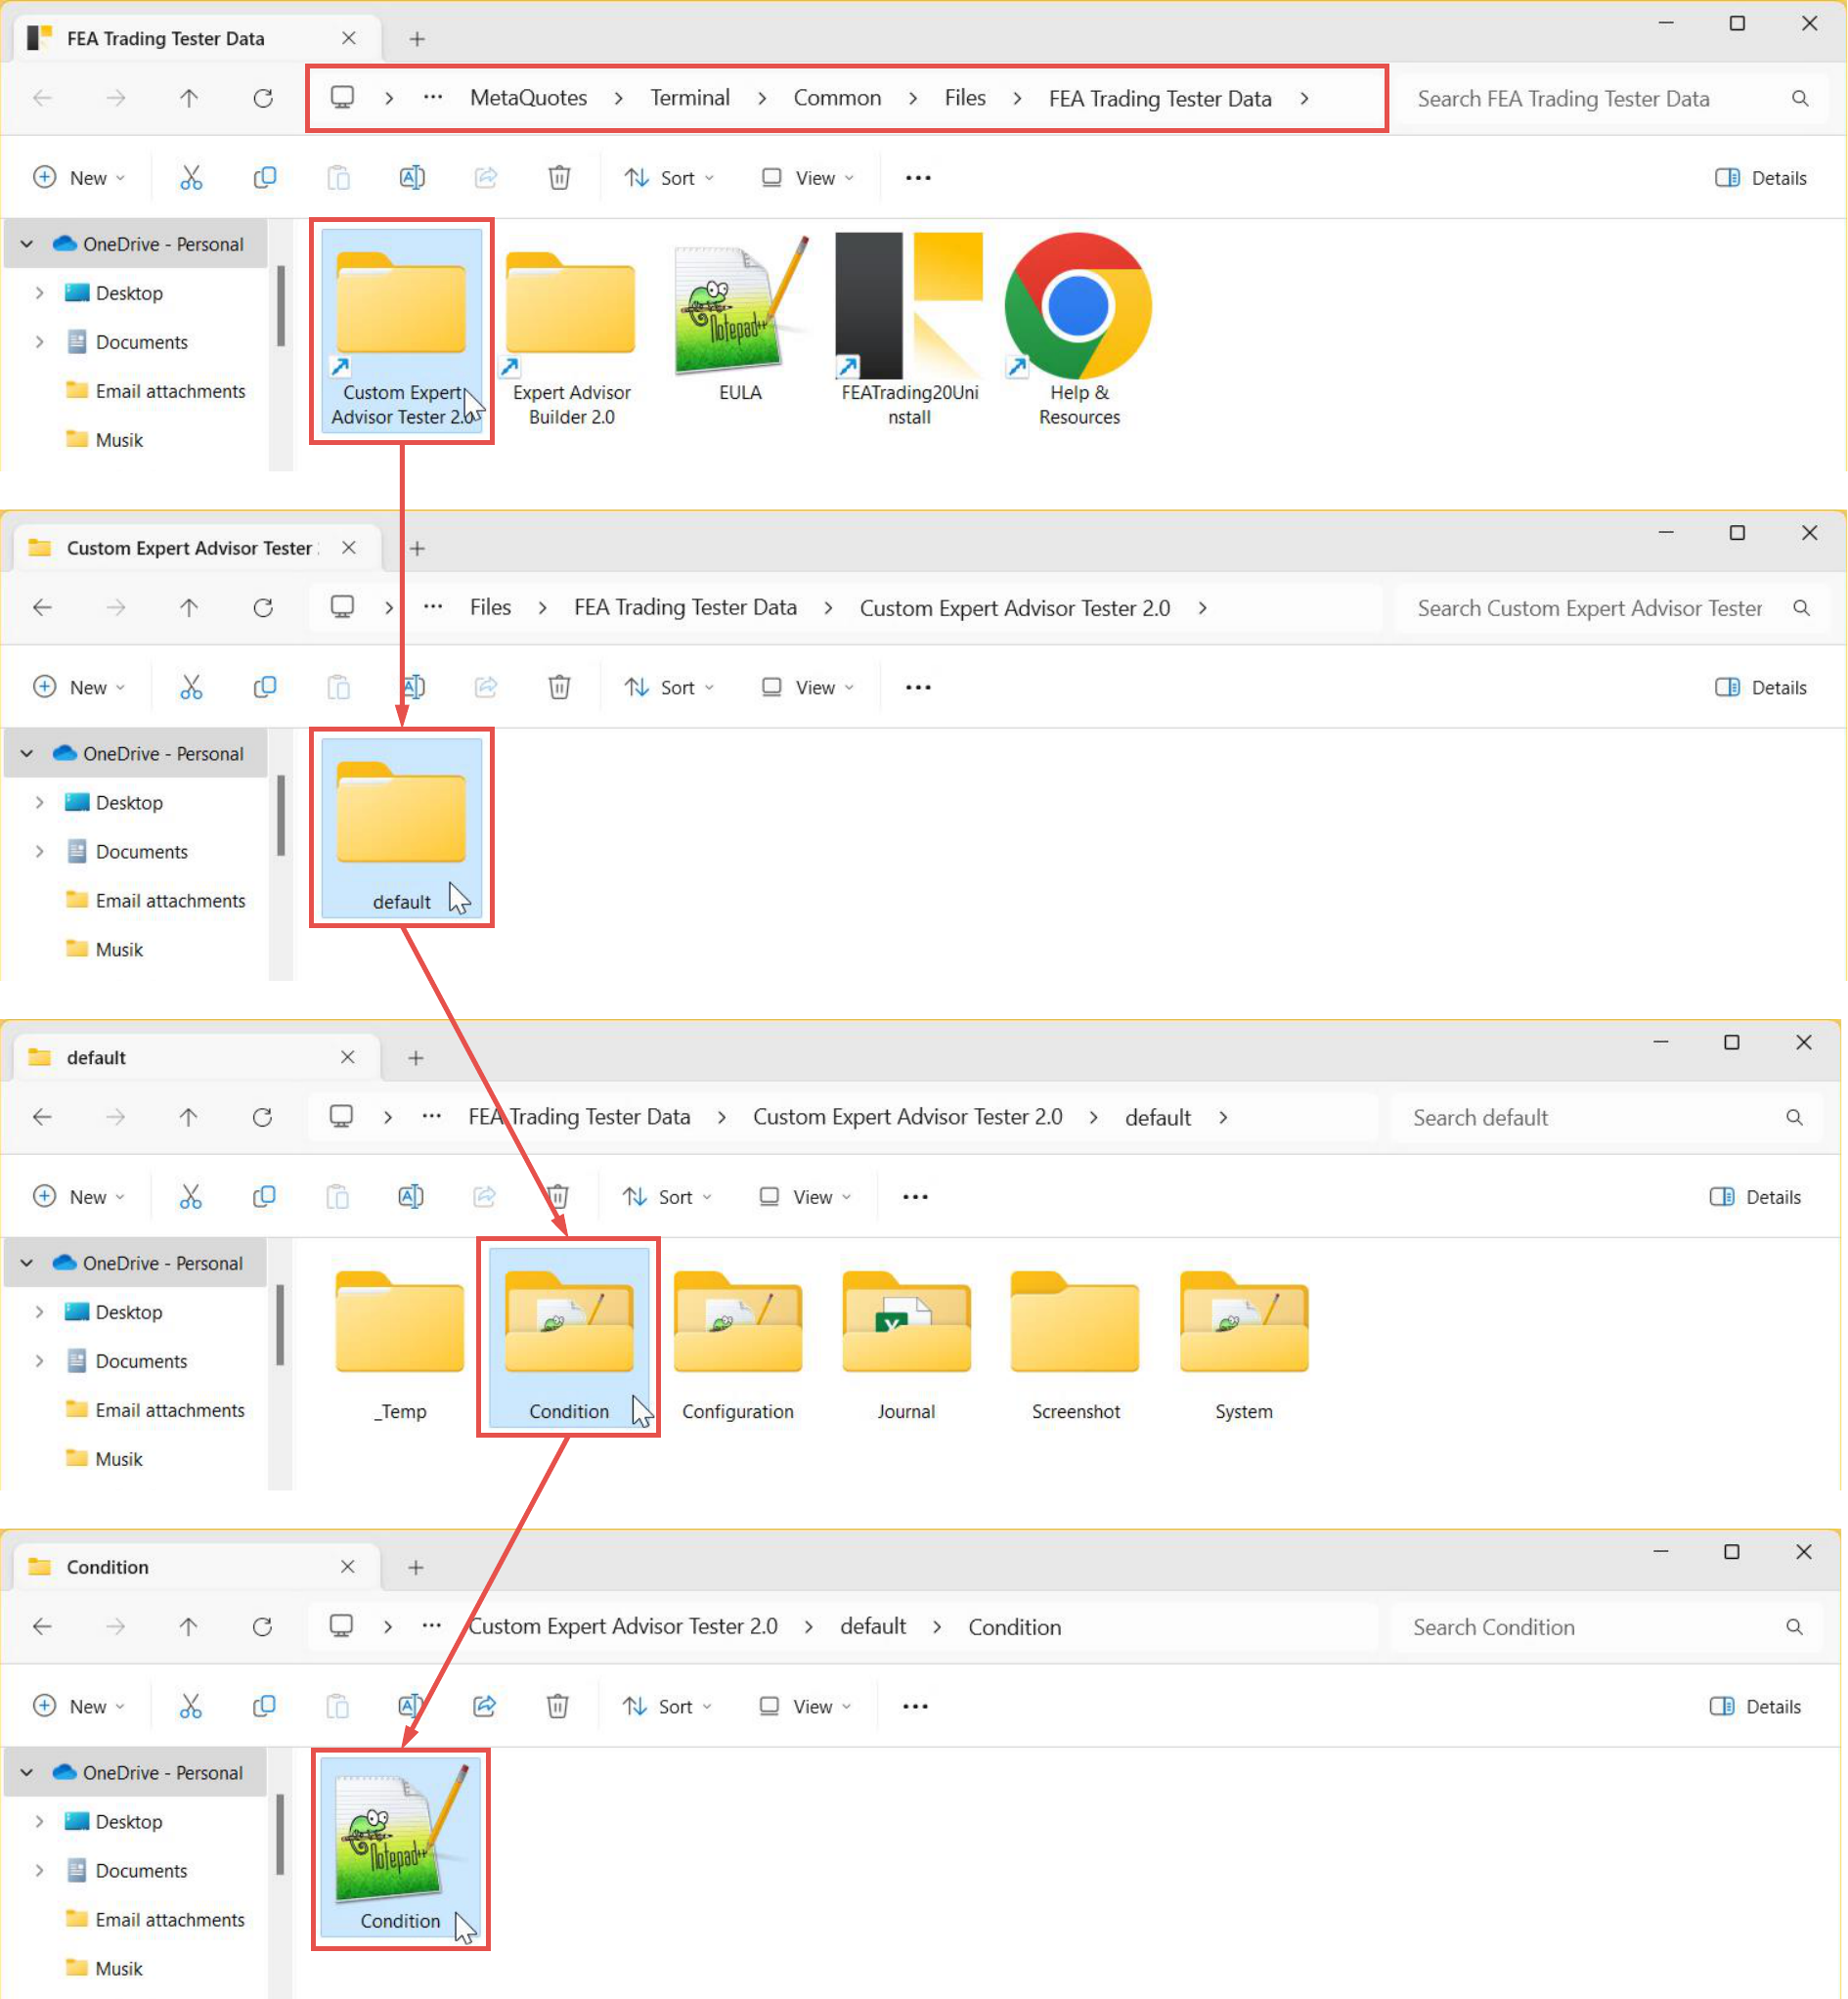This screenshot has width=1848, height=1999.
Task: Add new tab in FEA Trading Tester Data window
Action: tap(417, 39)
